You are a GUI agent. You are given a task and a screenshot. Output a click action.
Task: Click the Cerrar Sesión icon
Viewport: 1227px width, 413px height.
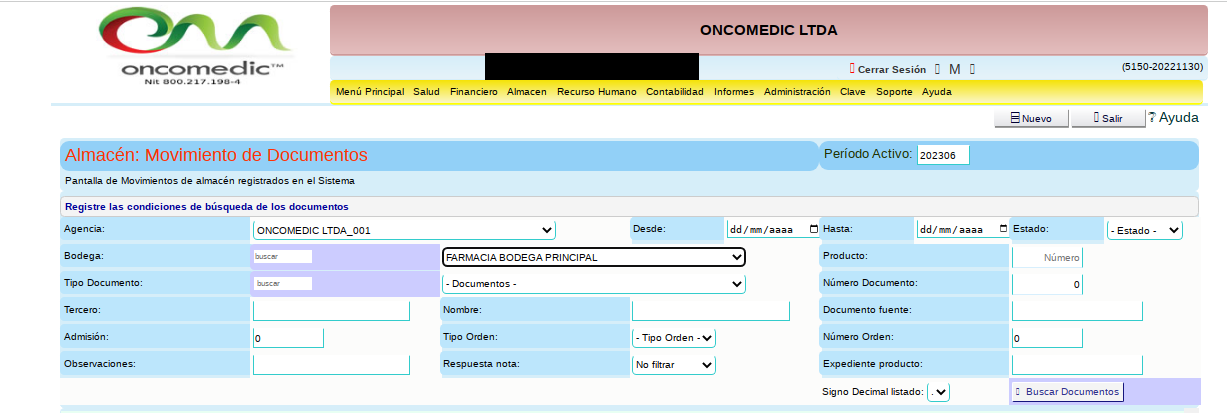(852, 69)
